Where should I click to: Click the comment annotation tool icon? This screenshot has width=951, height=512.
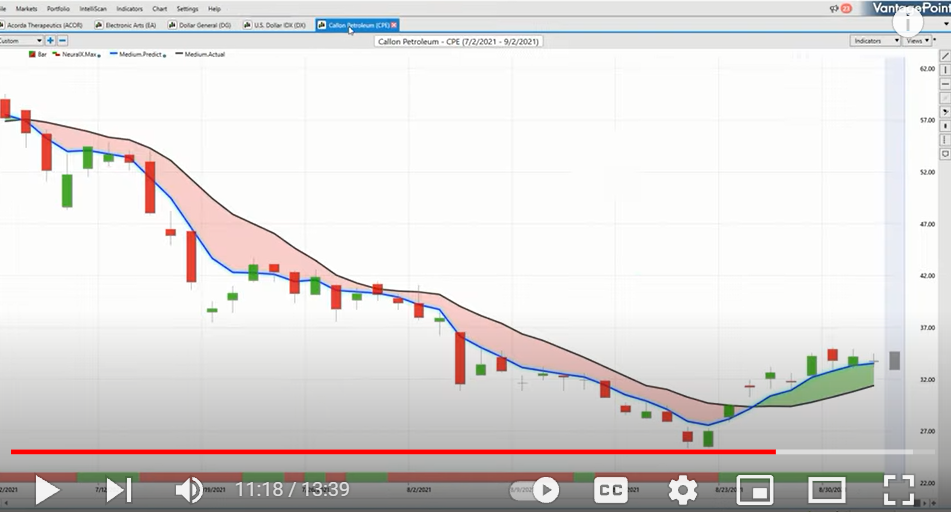(x=945, y=154)
